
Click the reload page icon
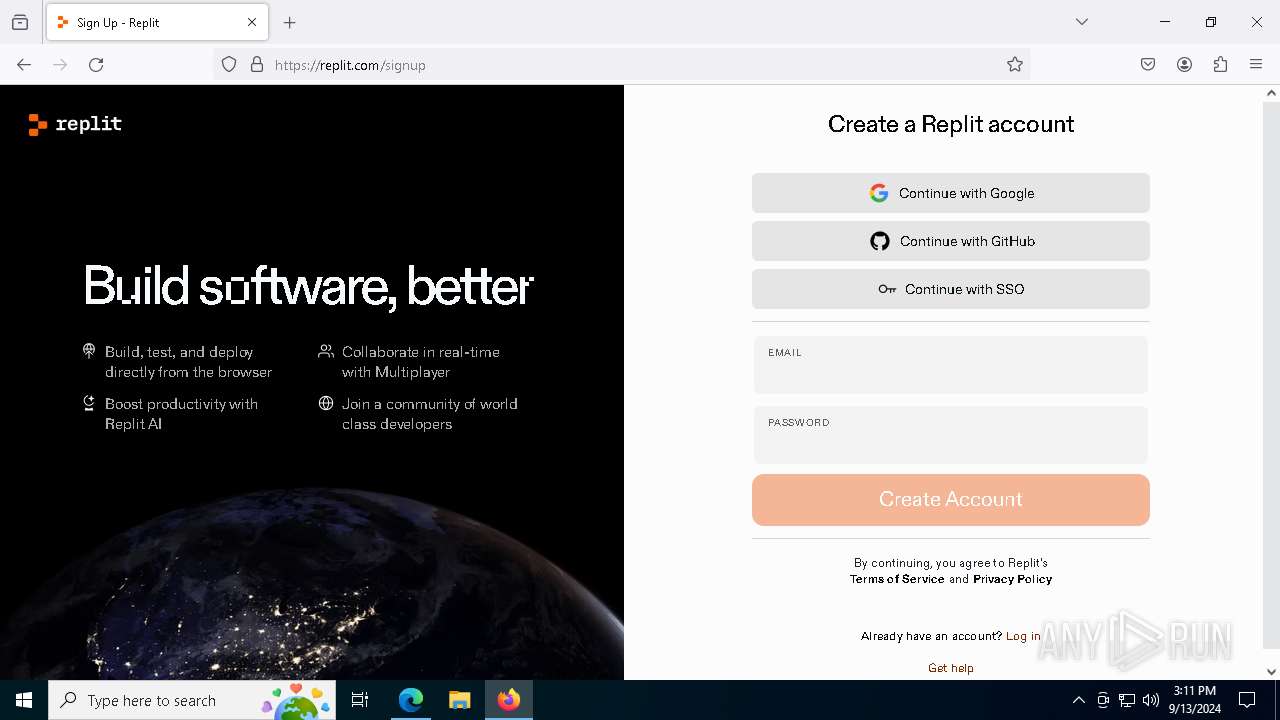pyautogui.click(x=96, y=65)
